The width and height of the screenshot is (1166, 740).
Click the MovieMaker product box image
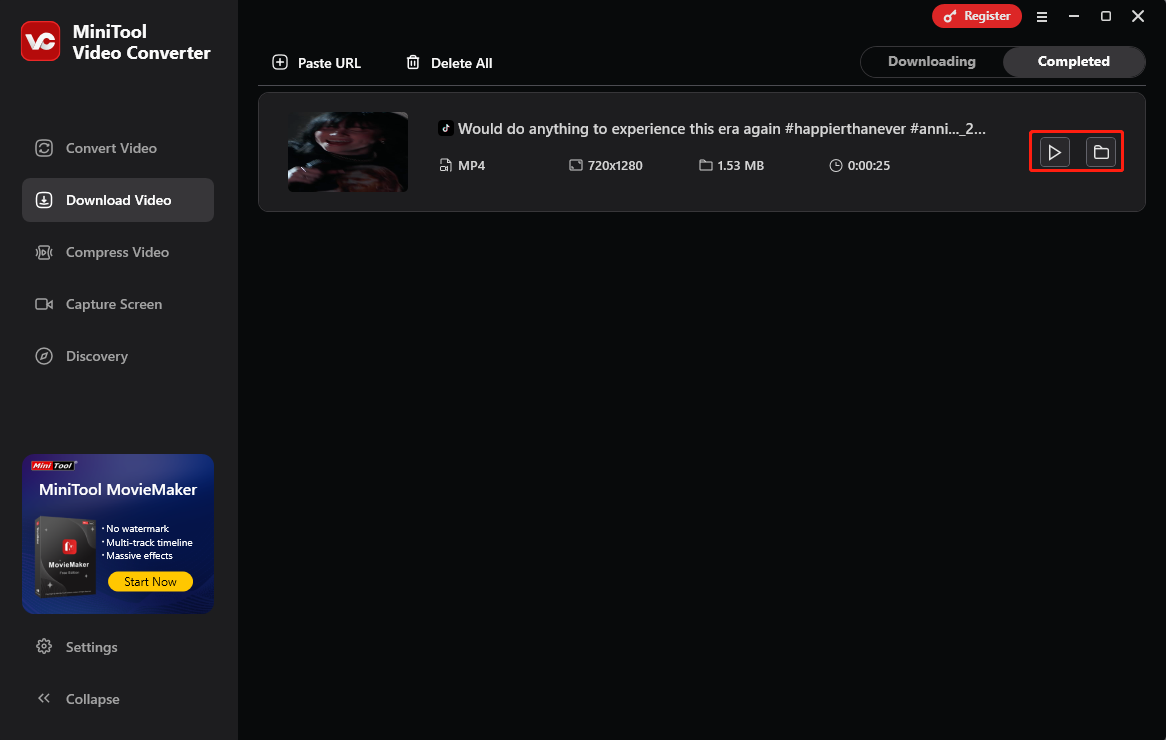tap(66, 556)
